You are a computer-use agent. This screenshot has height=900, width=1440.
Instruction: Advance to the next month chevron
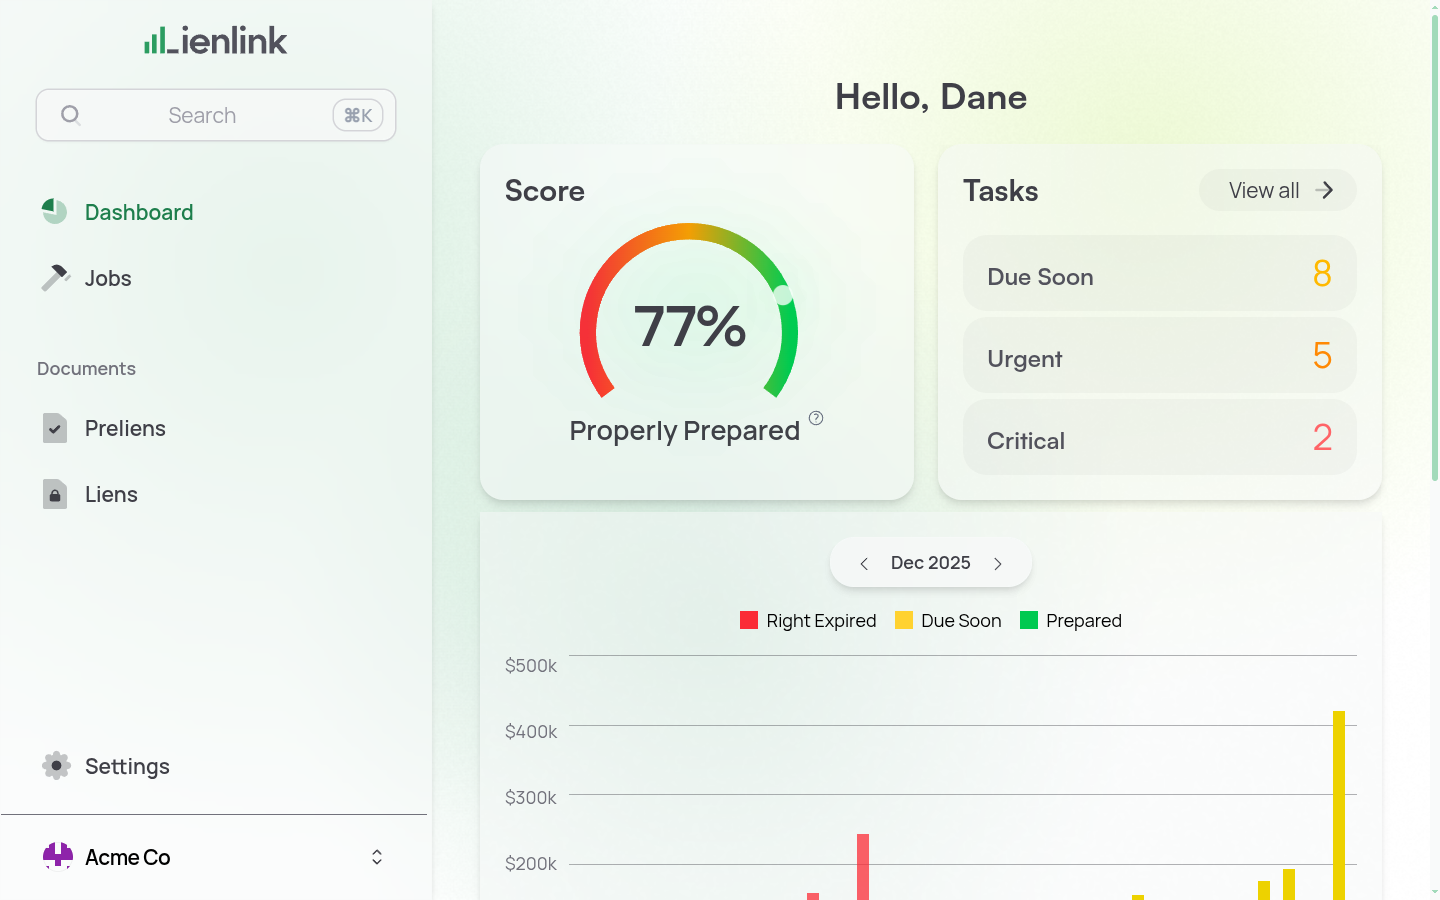[x=997, y=563]
